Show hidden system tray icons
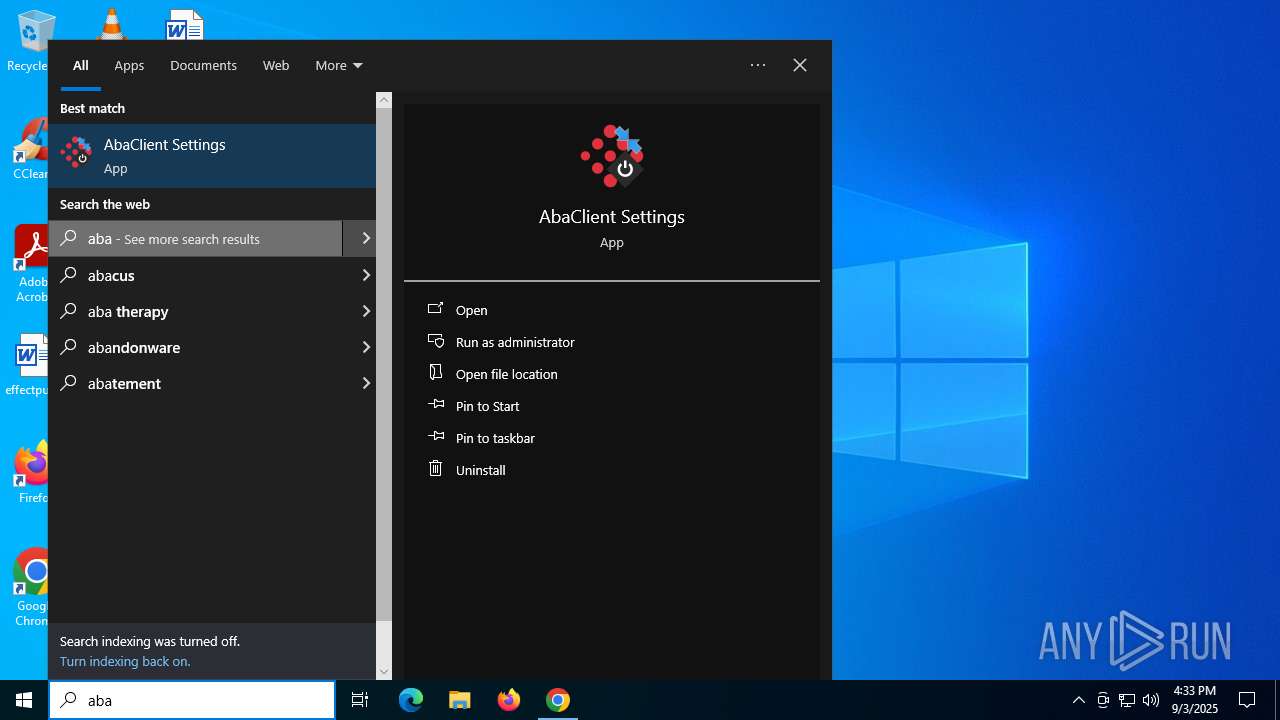The image size is (1280, 720). tap(1078, 700)
